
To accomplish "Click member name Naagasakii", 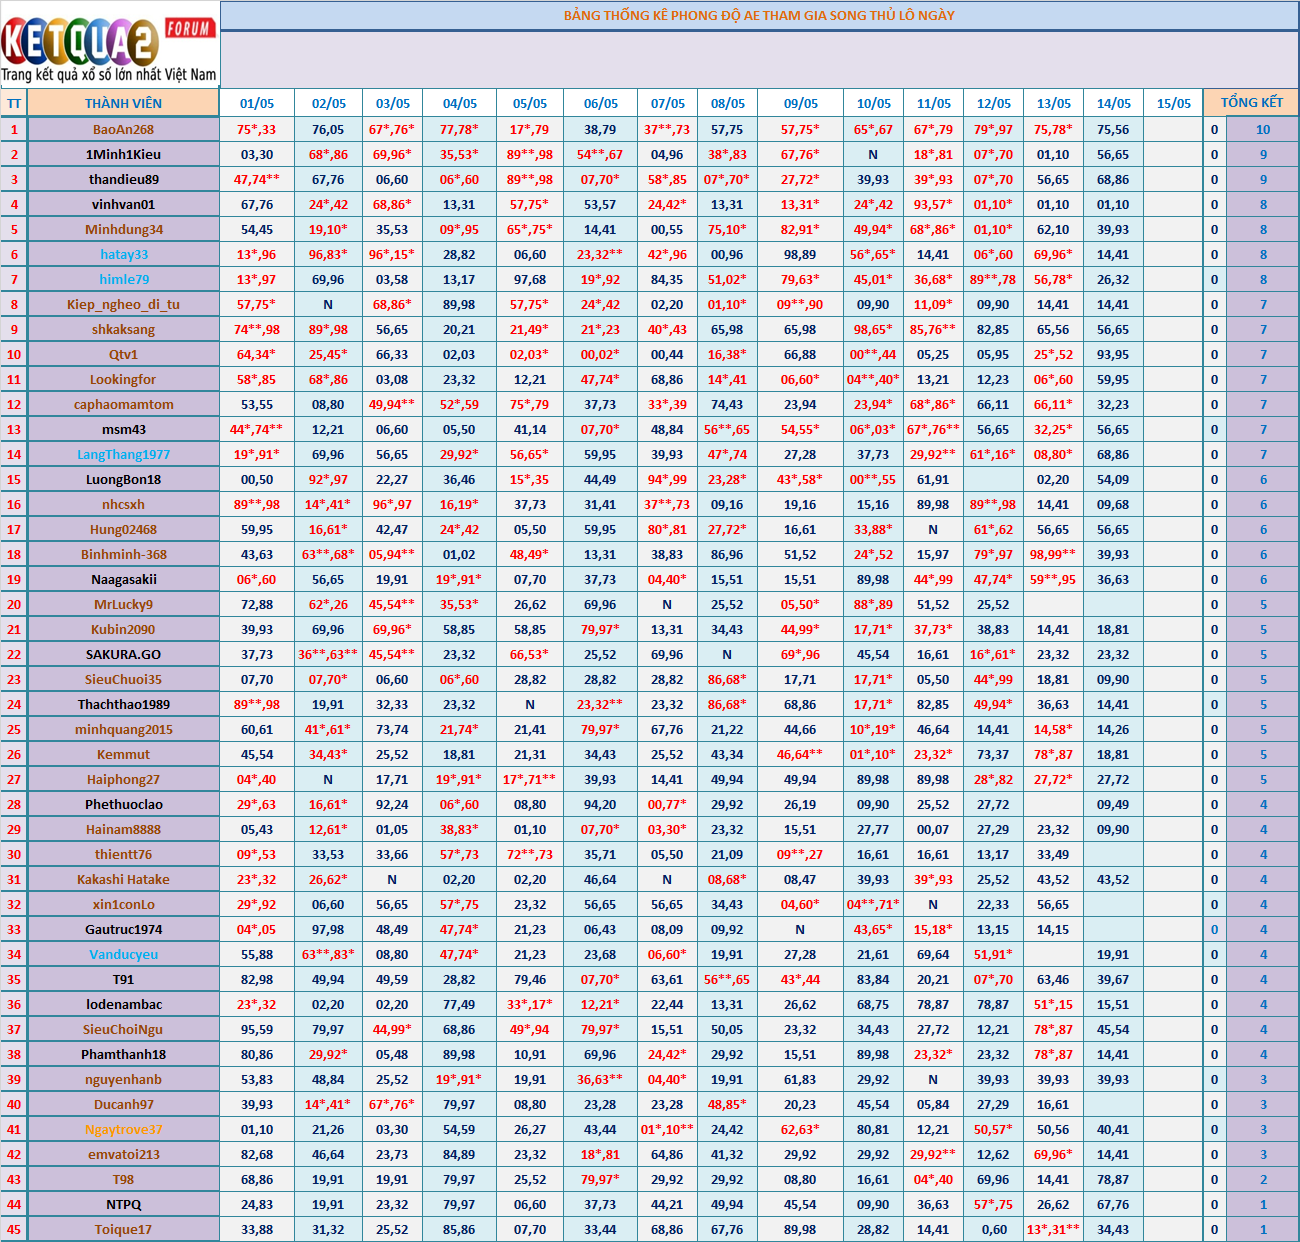I will [123, 579].
